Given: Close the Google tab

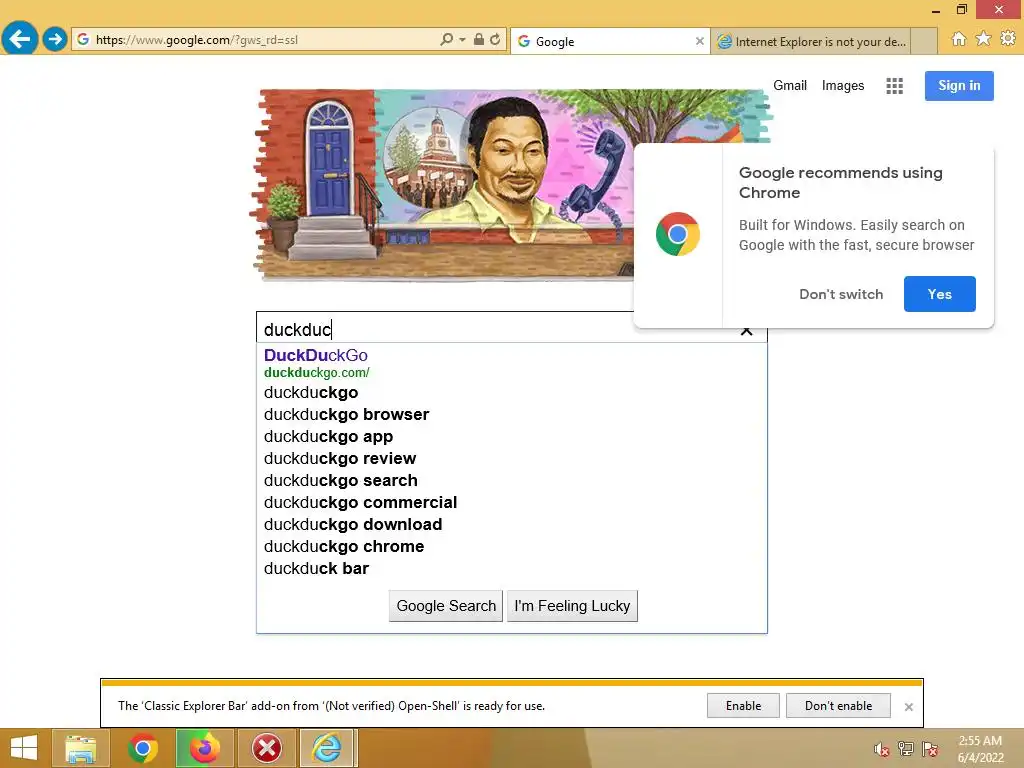Looking at the screenshot, I should [x=699, y=41].
